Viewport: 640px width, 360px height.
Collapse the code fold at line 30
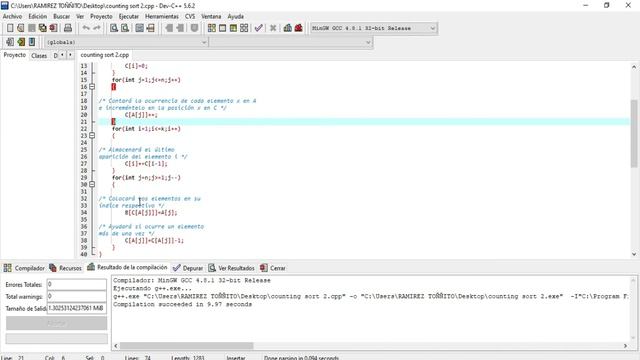point(92,184)
